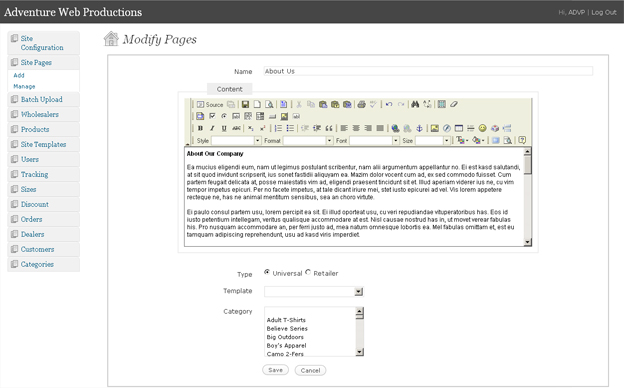This screenshot has width=624, height=388.
Task: Insert a smiley emoticon
Action: (x=482, y=128)
